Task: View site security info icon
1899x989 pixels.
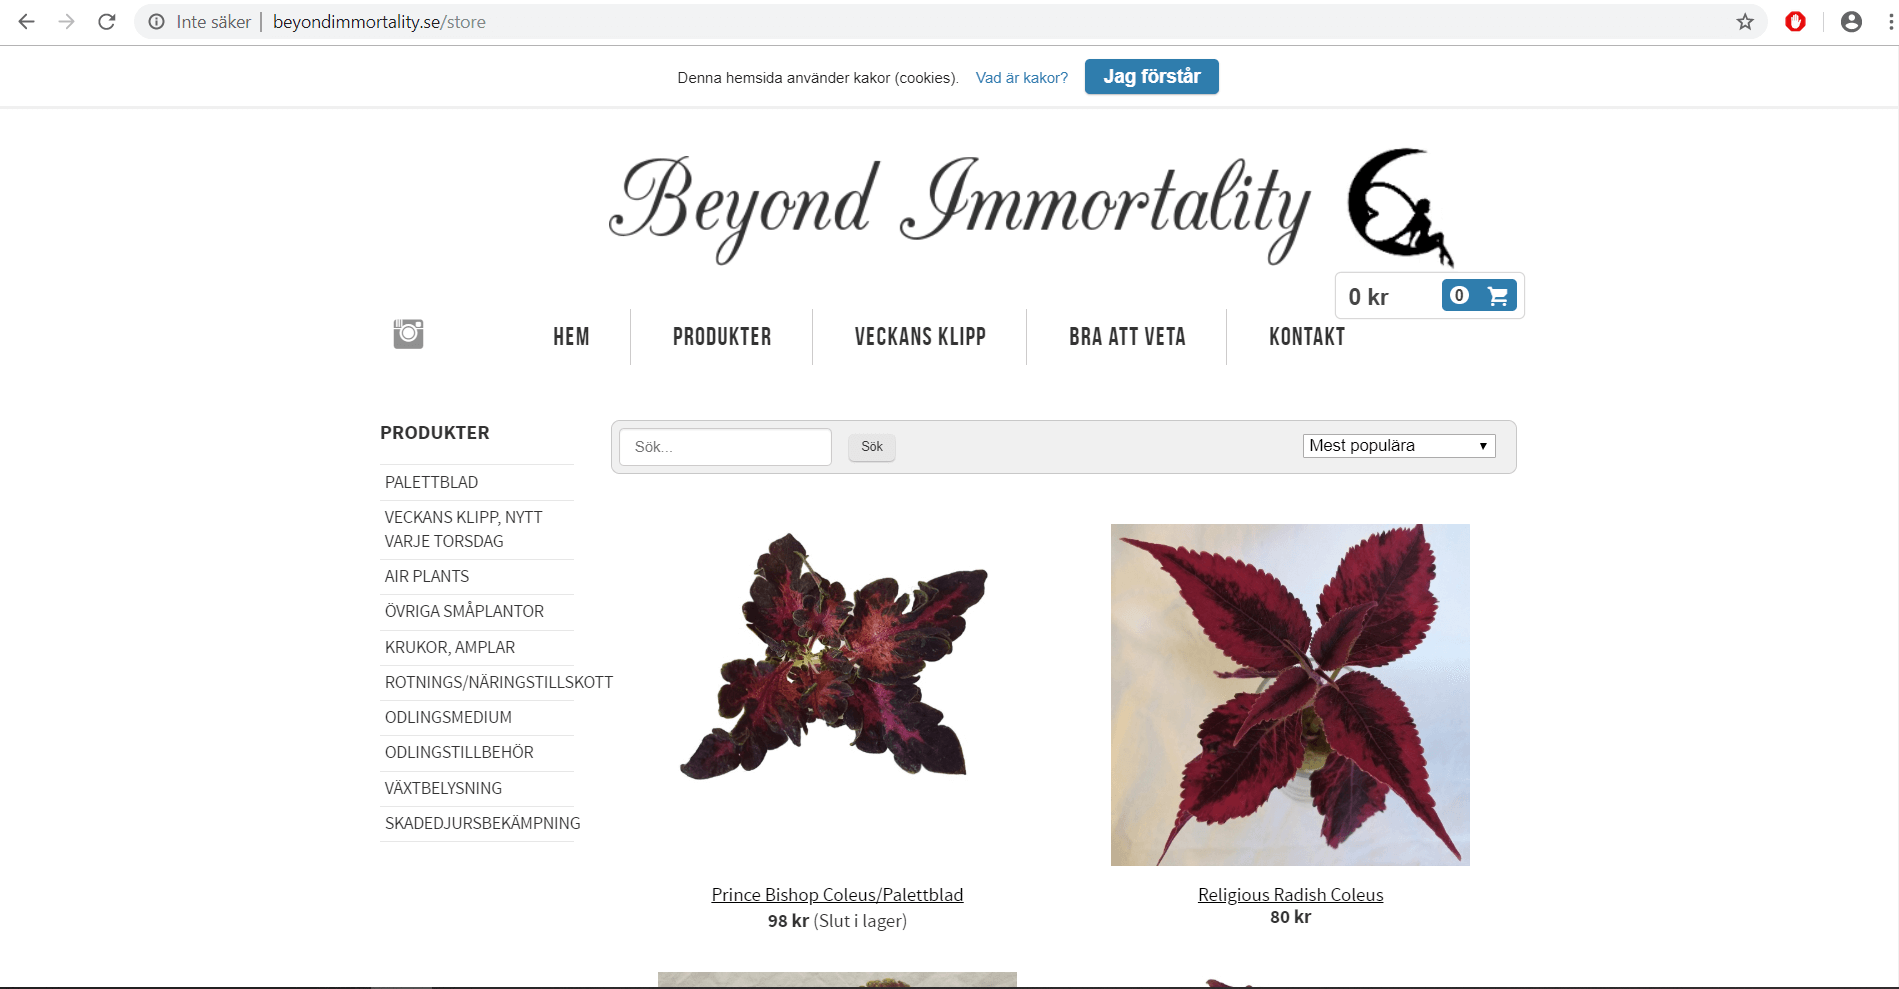Action: pyautogui.click(x=157, y=22)
